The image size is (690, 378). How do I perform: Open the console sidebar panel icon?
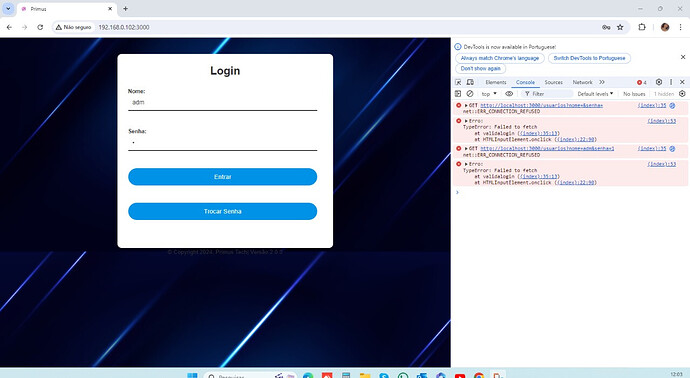pos(458,94)
